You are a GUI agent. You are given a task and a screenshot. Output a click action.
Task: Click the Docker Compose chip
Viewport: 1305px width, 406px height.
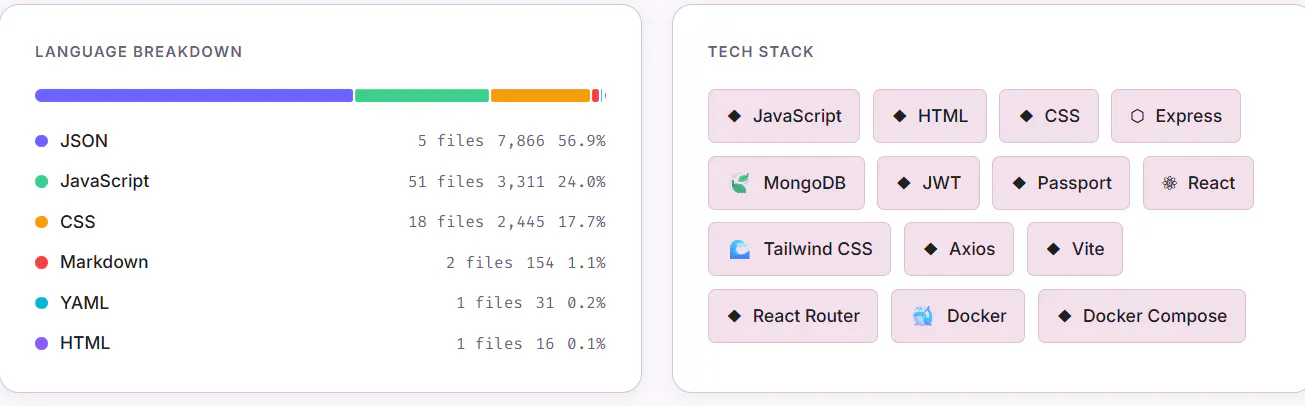click(1142, 316)
